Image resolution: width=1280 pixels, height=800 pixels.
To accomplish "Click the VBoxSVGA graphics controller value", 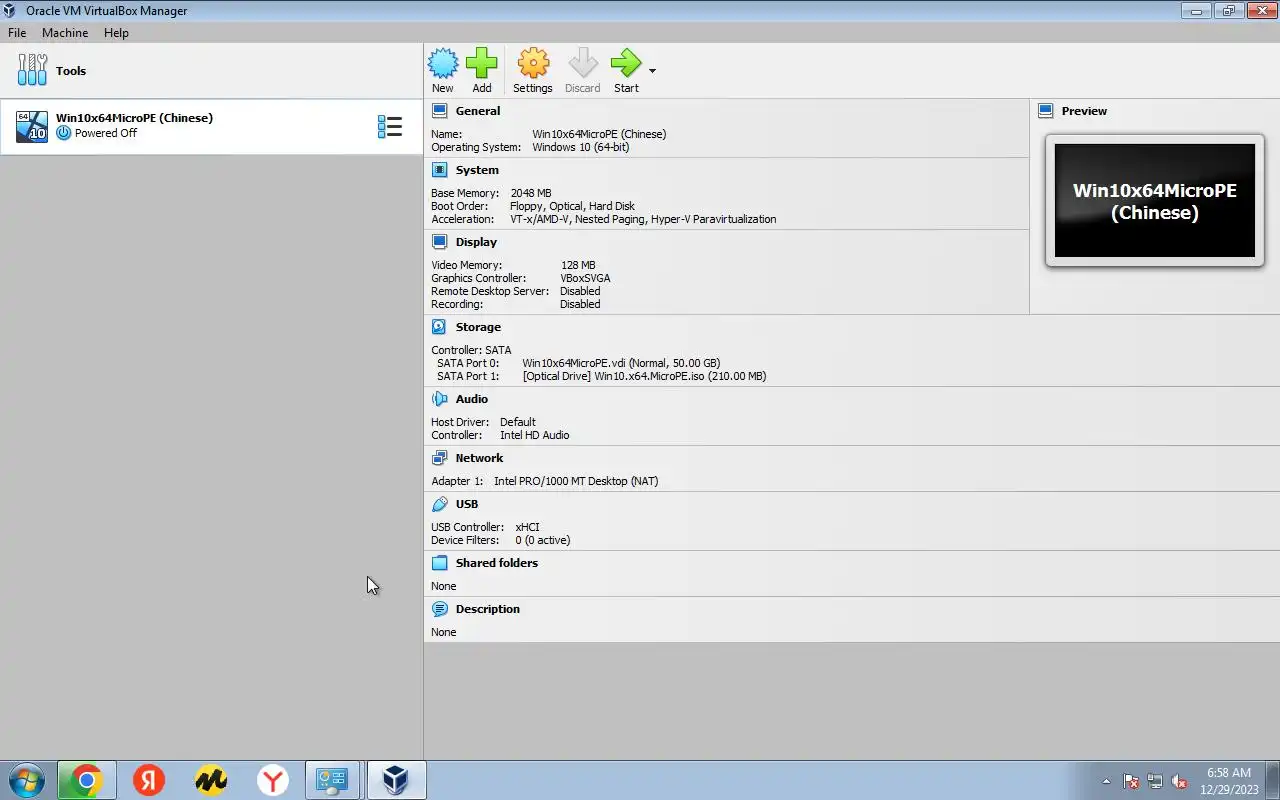I will 586,278.
